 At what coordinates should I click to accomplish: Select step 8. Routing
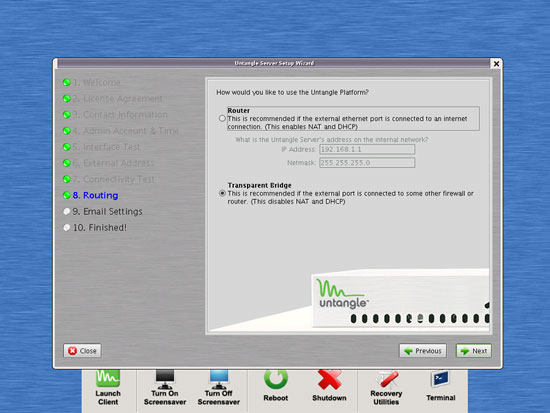click(x=90, y=195)
